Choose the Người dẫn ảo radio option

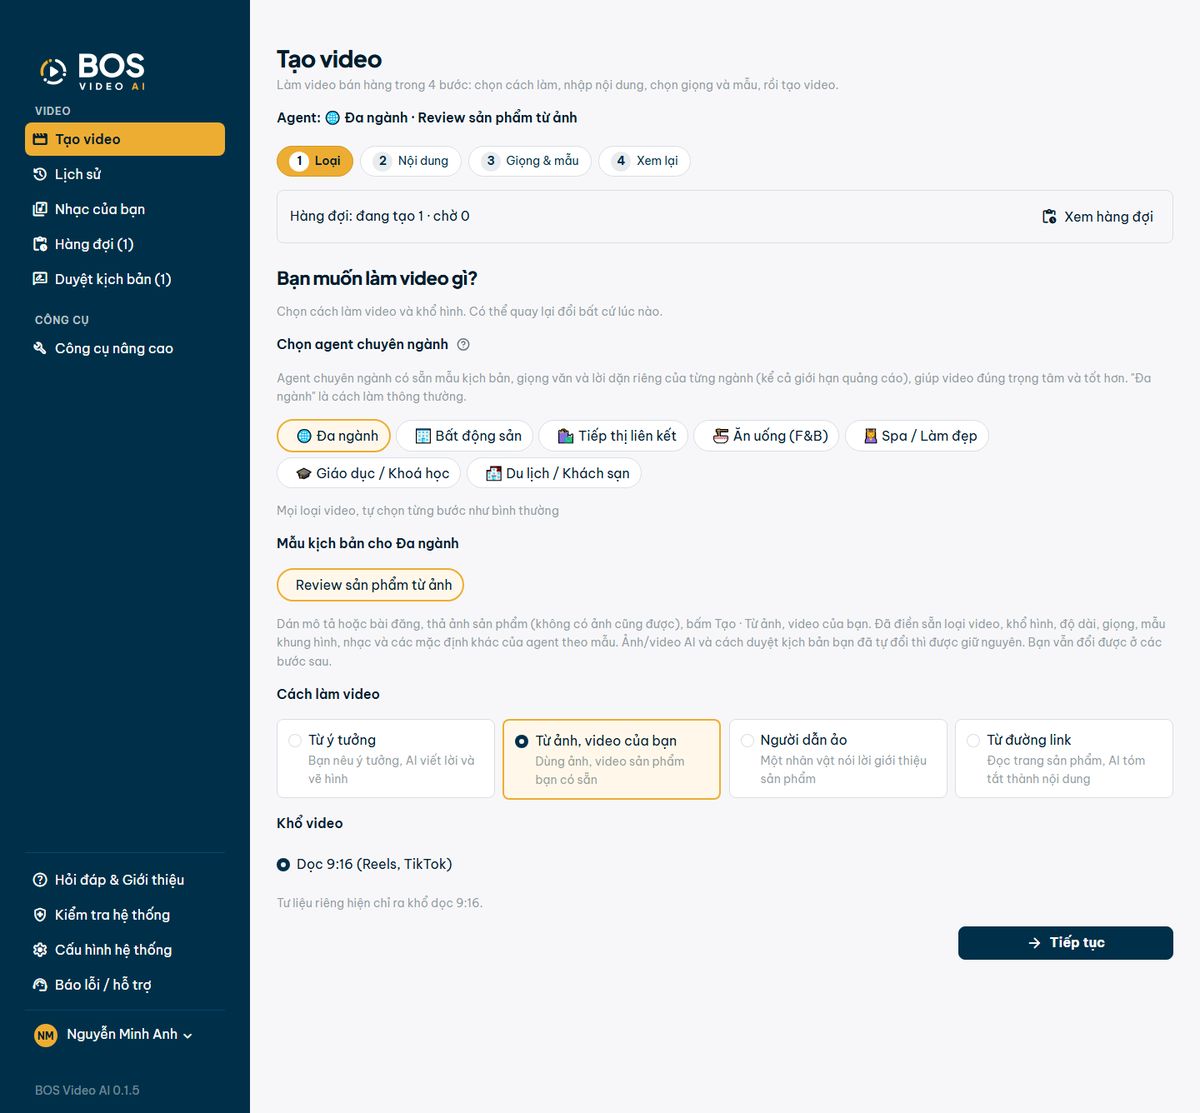[x=747, y=741]
